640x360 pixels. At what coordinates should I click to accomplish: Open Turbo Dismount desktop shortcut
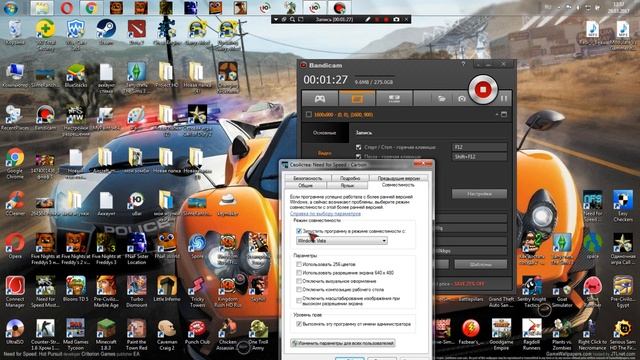137,291
